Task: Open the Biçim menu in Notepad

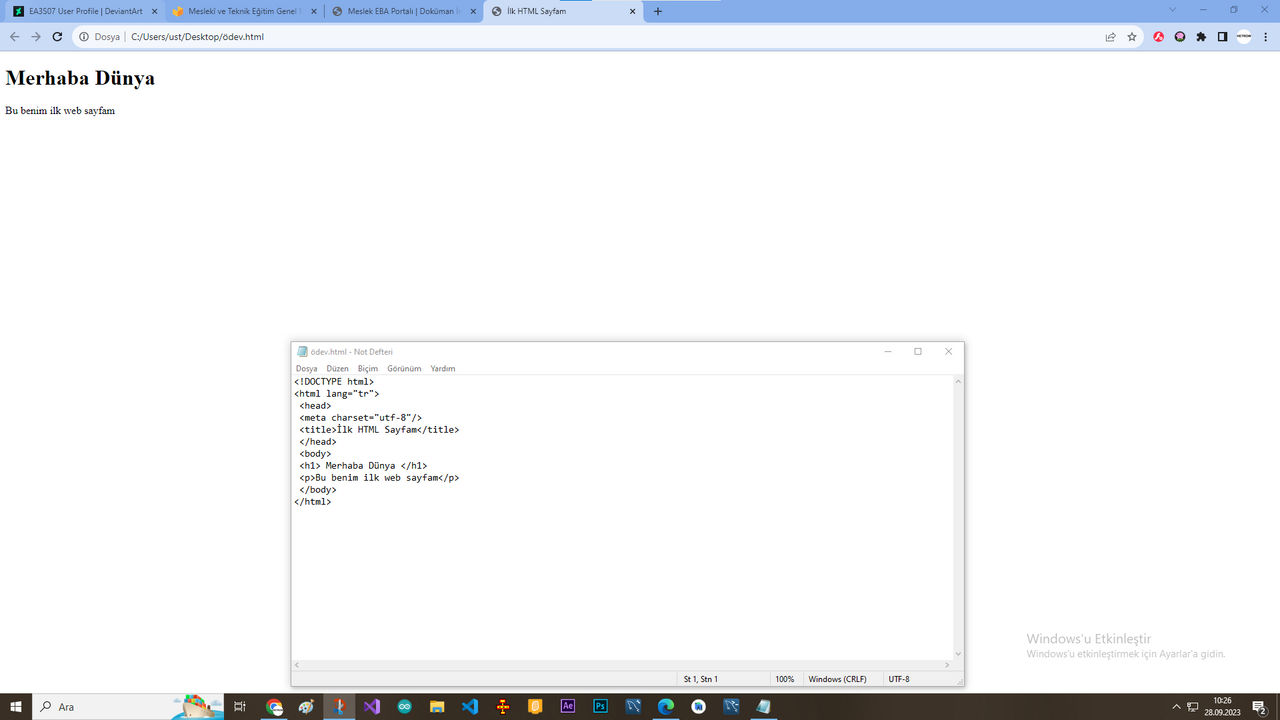Action: point(367,368)
